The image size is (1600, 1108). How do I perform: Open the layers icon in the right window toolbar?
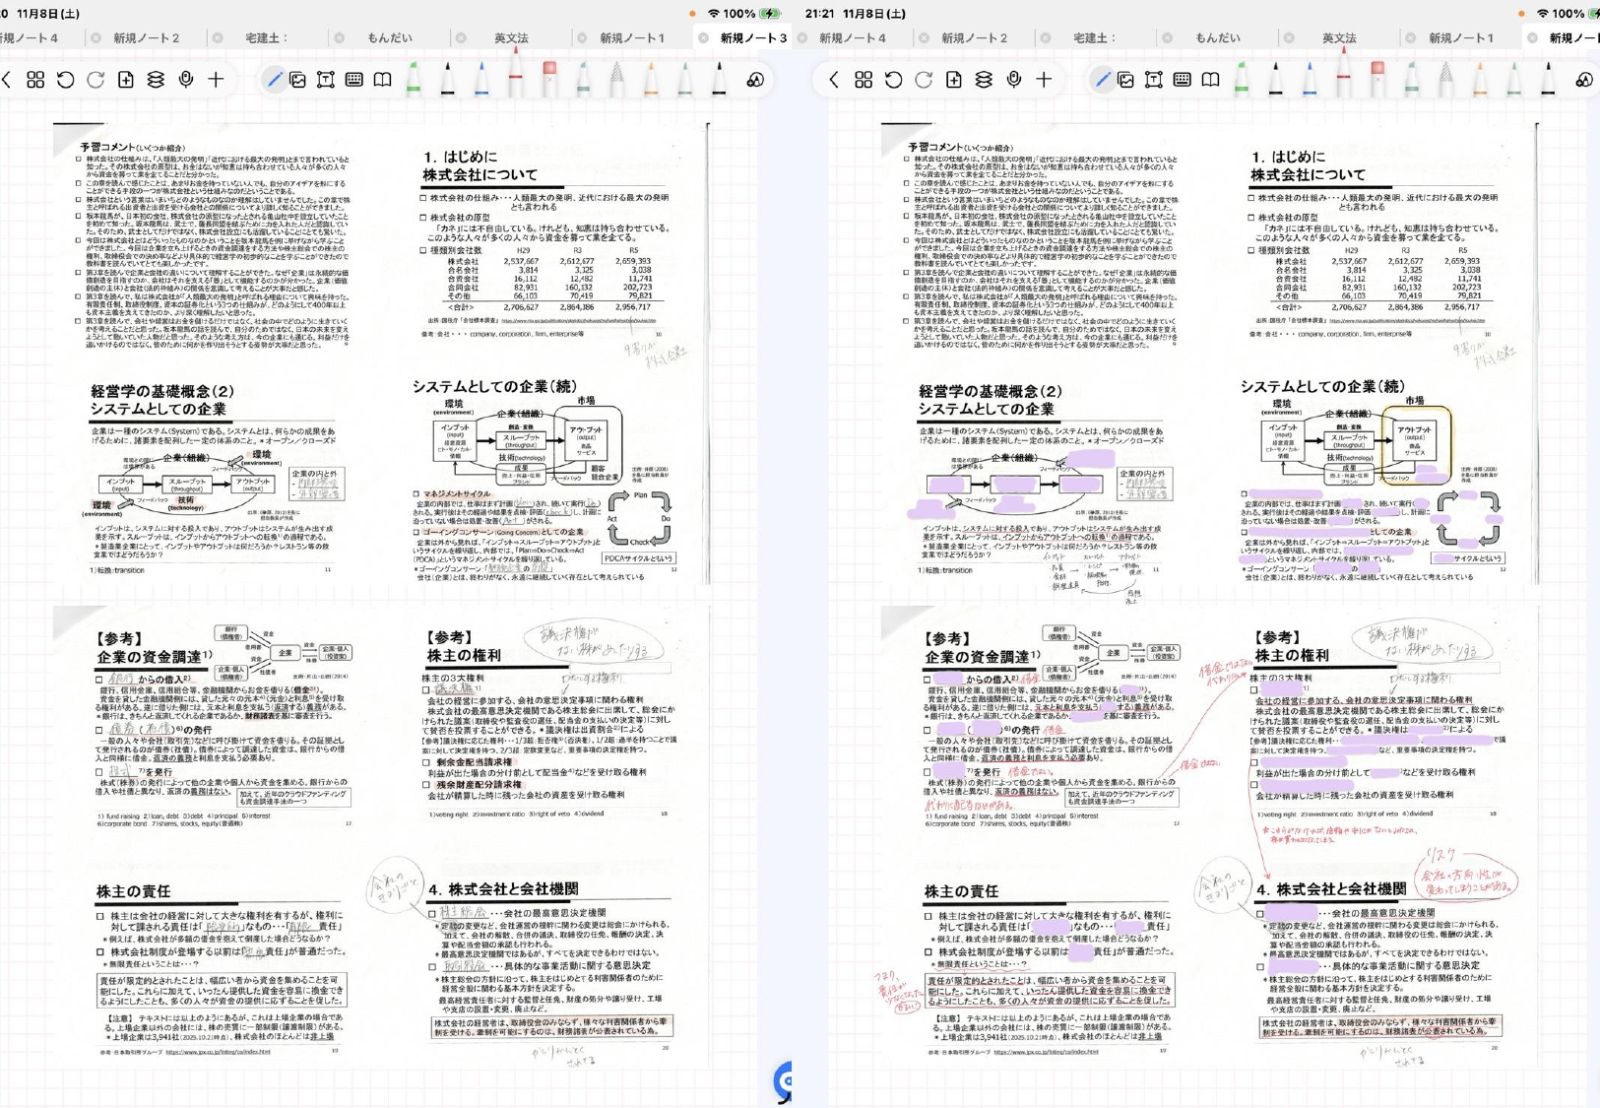(984, 80)
